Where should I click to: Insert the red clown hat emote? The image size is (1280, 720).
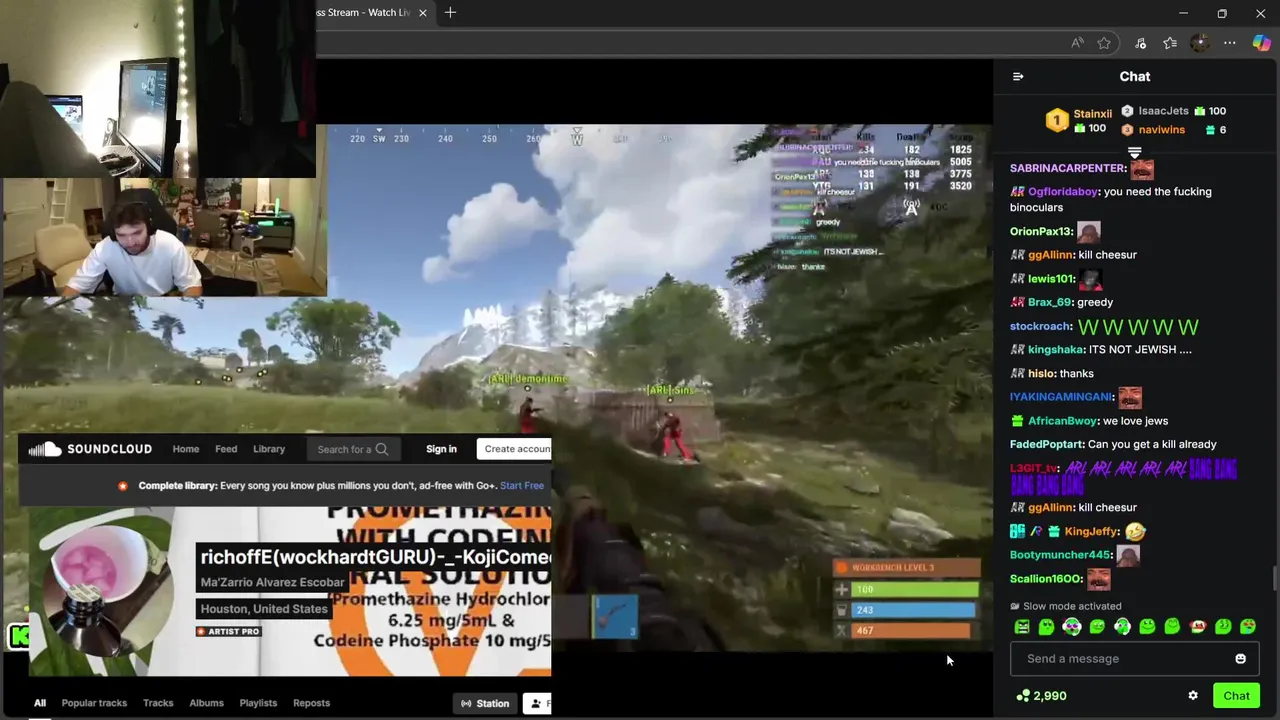coord(1198,627)
